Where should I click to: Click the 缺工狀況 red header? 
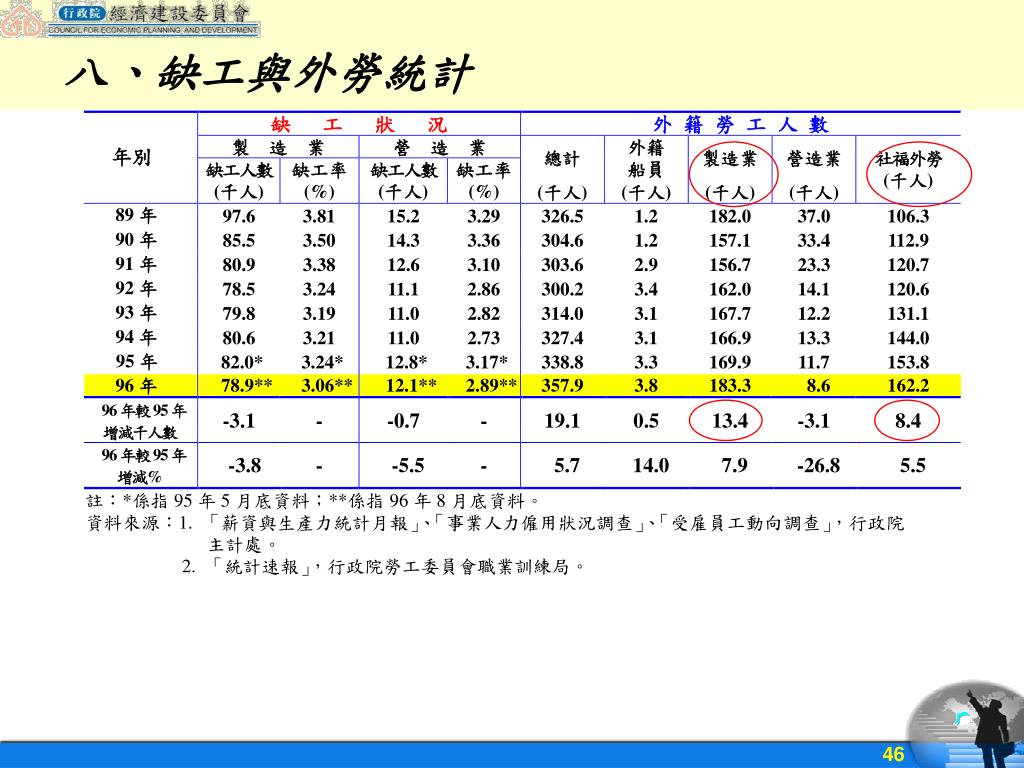pos(359,124)
